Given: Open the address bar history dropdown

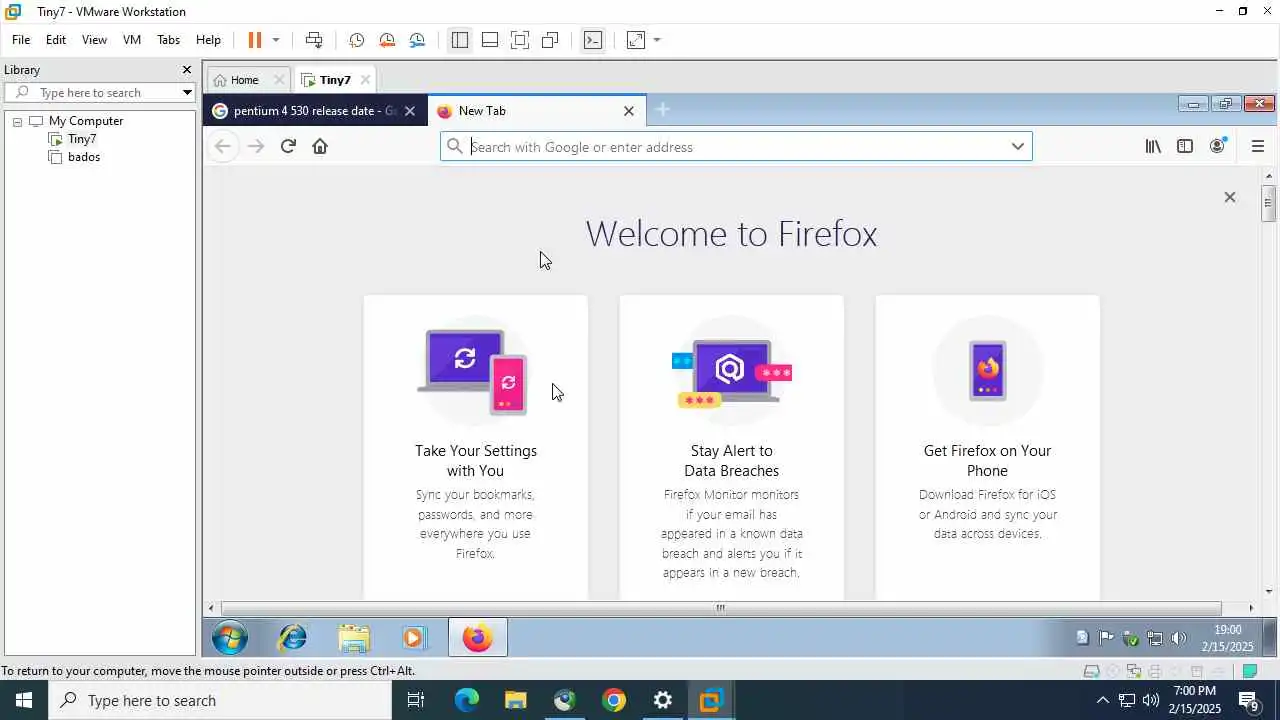Looking at the screenshot, I should pyautogui.click(x=1017, y=147).
